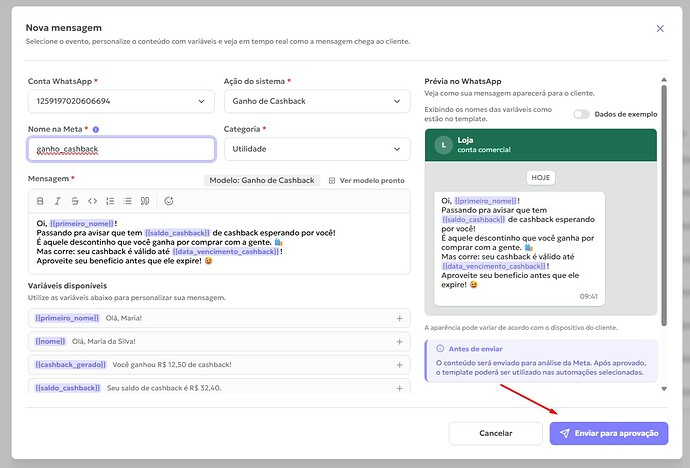This screenshot has height=468, width=690.
Task: Click {{saldo_cashback}} tag in message editor
Action: 177,233
